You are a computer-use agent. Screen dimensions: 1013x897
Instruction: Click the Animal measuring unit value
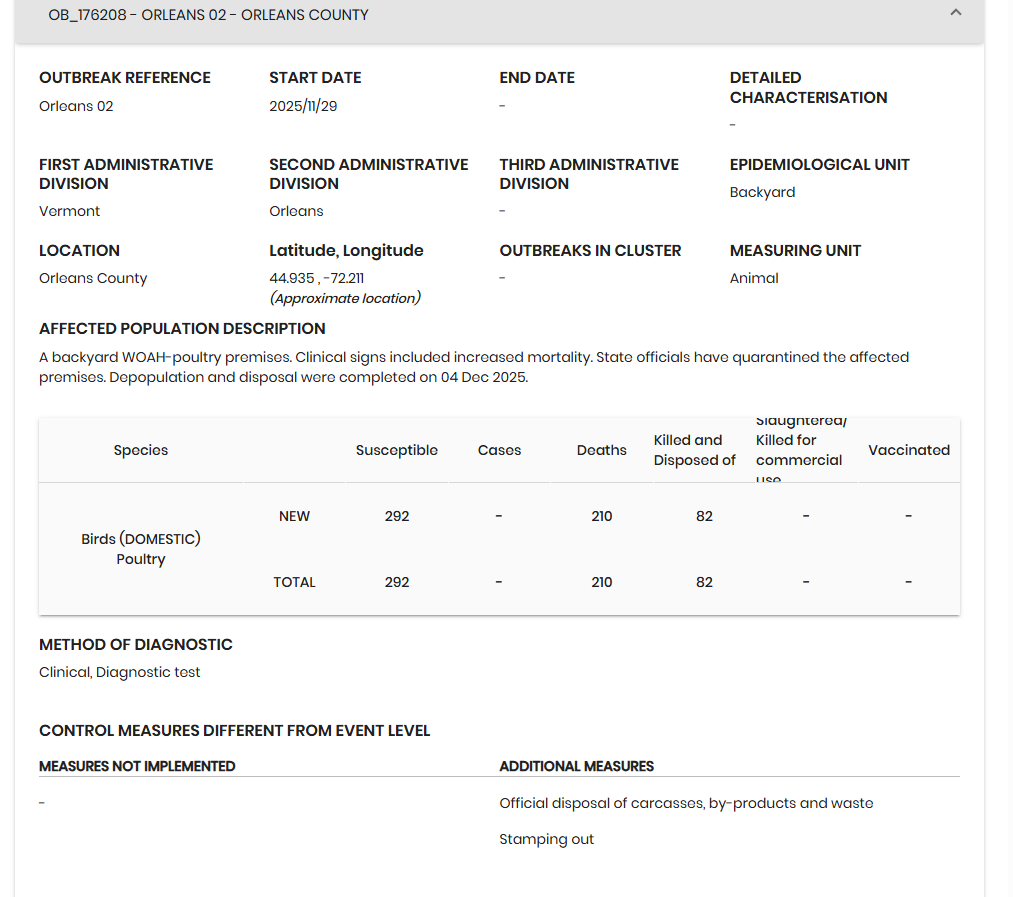click(x=754, y=279)
